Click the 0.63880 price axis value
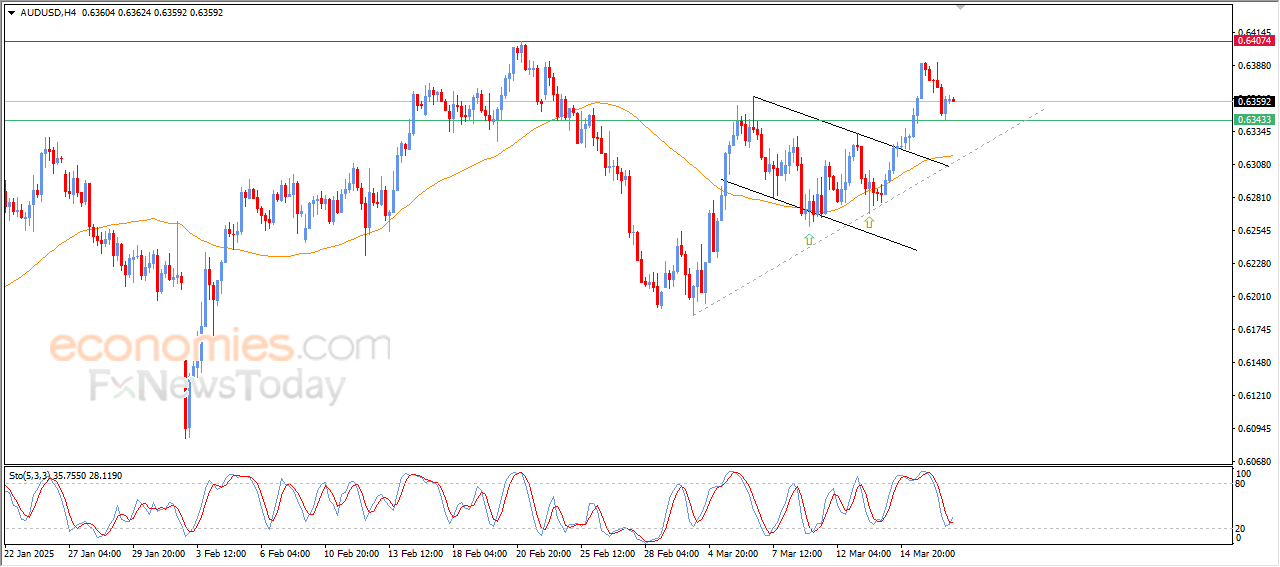 [x=1254, y=66]
